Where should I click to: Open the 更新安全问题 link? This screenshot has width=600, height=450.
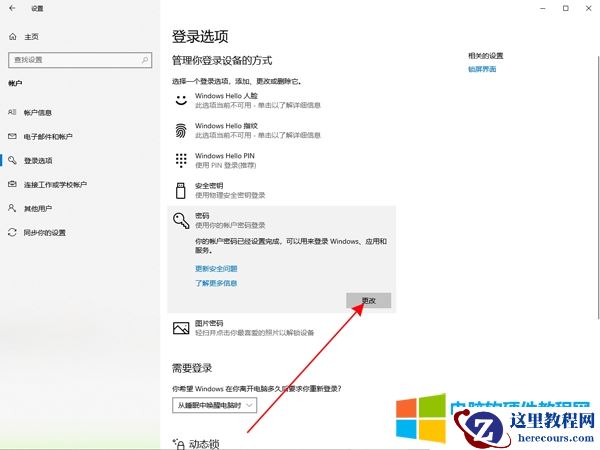tap(216, 269)
